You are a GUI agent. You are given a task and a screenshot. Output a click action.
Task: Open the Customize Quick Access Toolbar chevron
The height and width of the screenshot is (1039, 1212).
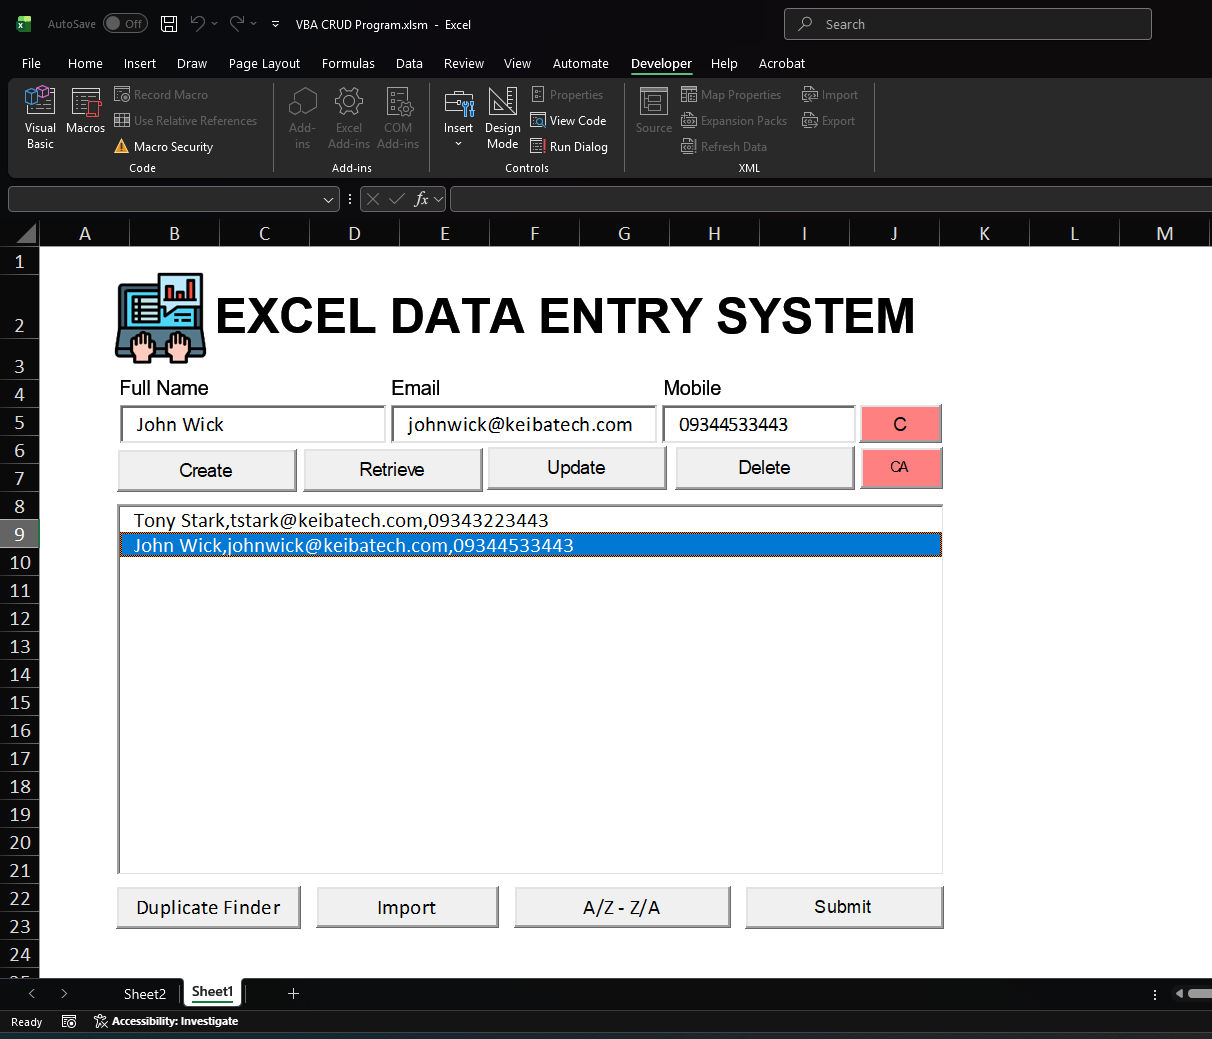(x=275, y=24)
